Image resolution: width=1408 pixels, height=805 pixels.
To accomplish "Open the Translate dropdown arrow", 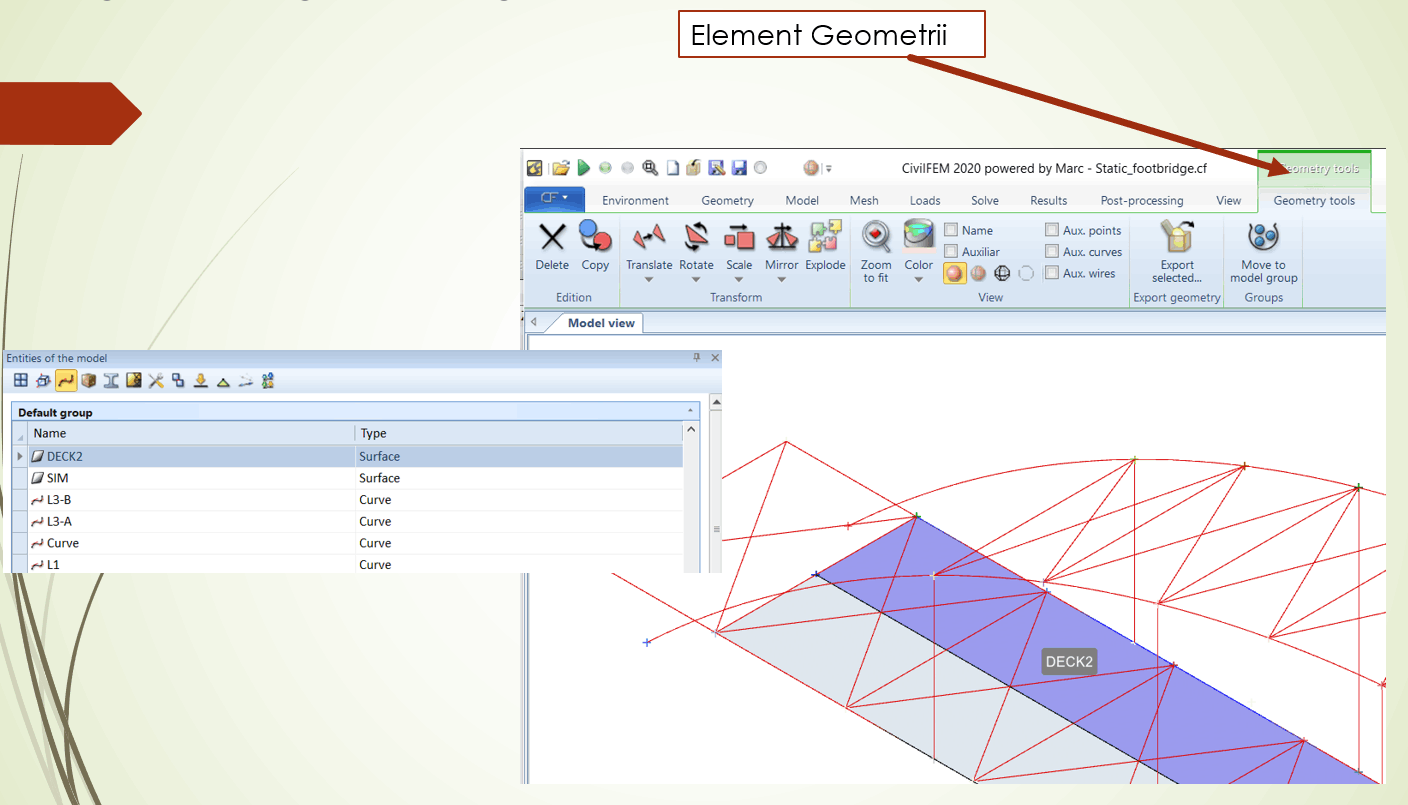I will 649,280.
